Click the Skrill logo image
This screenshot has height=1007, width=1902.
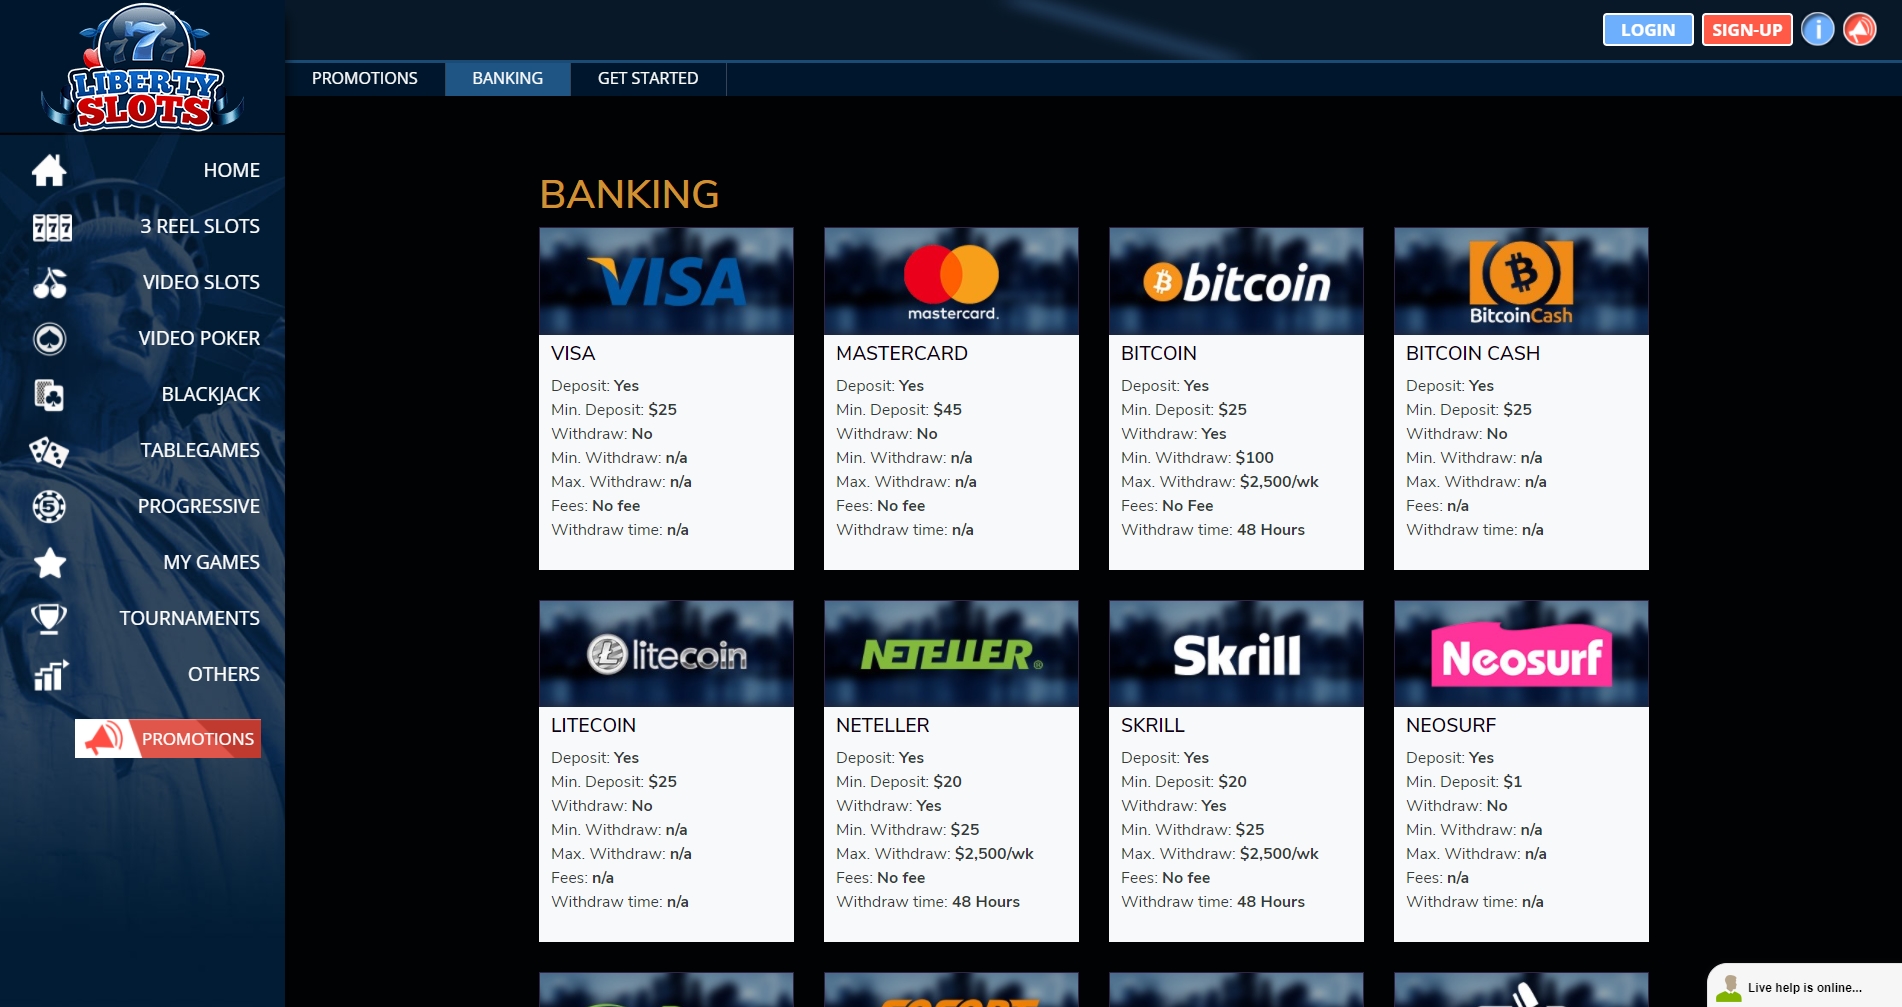coord(1236,654)
